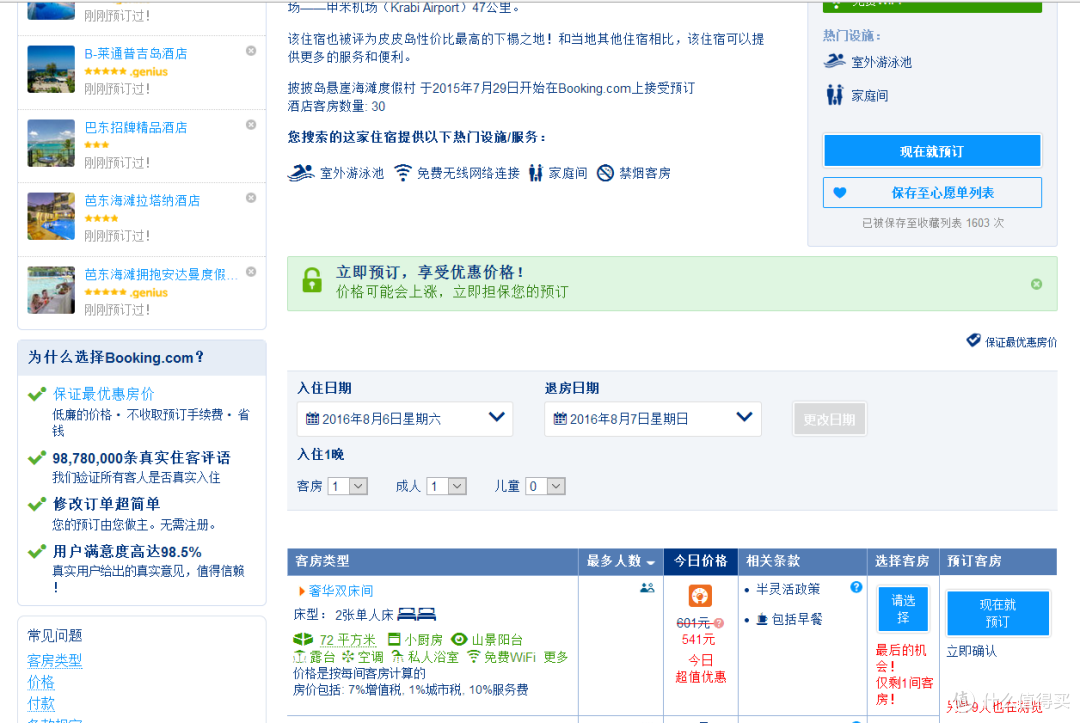1080x723 pixels.
Task: Click calendar icon in check-out date field
Action: 560,419
